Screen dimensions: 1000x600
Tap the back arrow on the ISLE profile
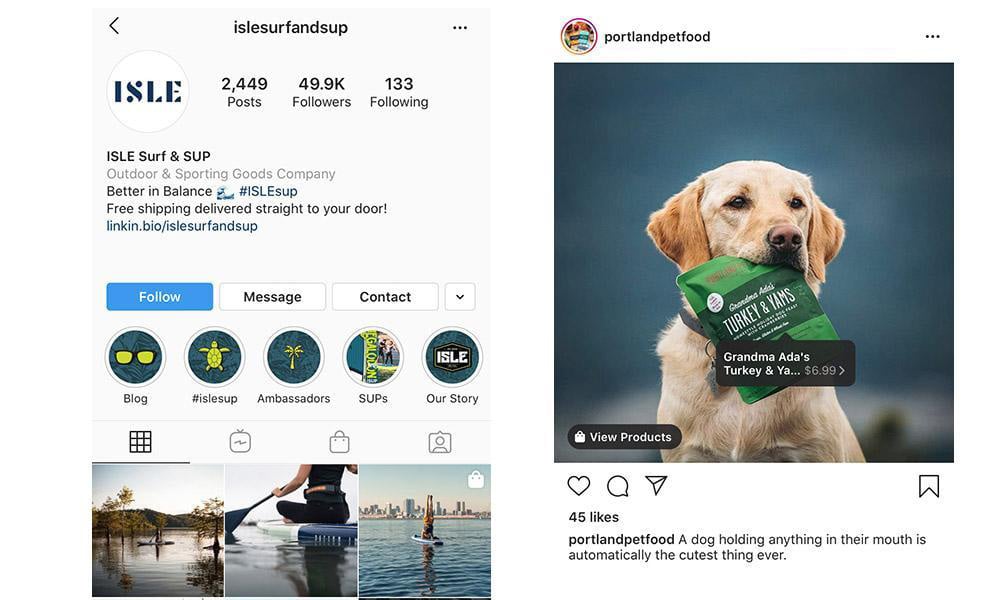(x=114, y=26)
